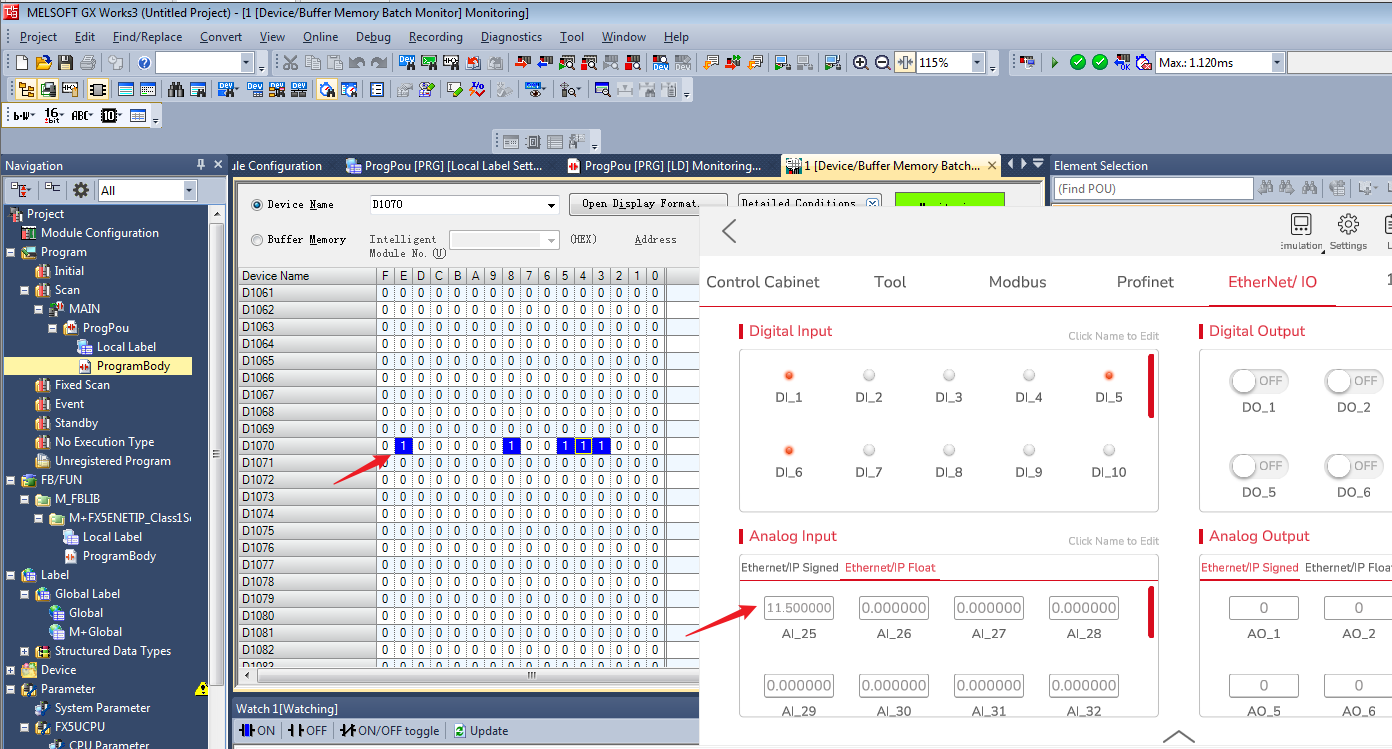
Task: Click the ON/OFF toggle watch button
Action: [x=391, y=731]
